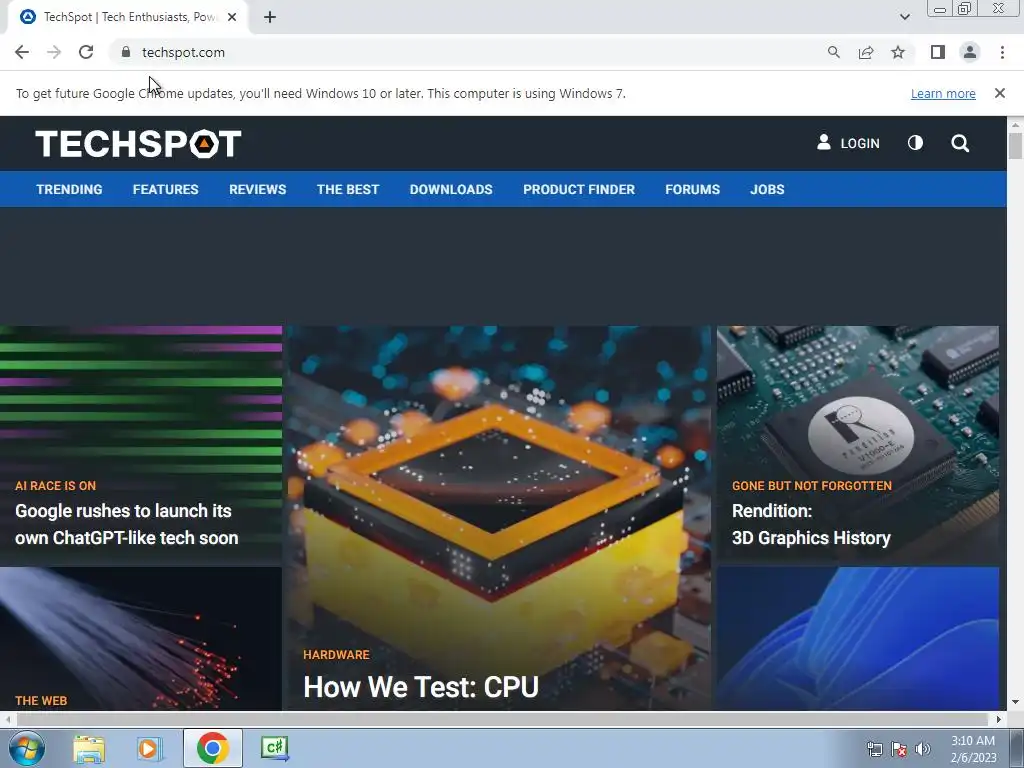Open PRODUCT FINDER
1024x768 pixels.
[579, 189]
